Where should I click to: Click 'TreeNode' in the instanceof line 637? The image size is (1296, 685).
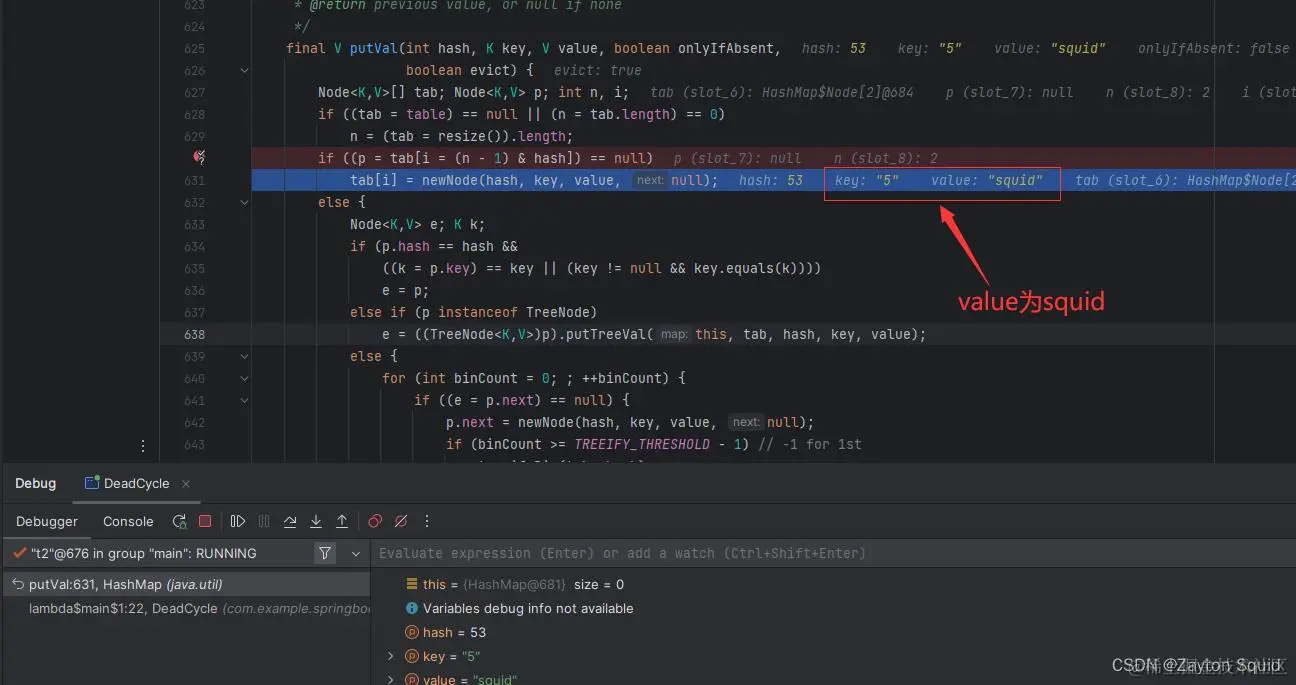click(557, 312)
